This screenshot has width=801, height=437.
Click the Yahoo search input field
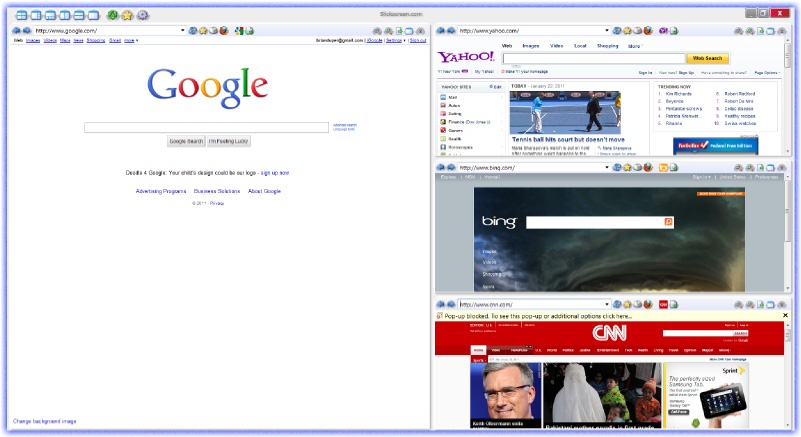point(594,58)
